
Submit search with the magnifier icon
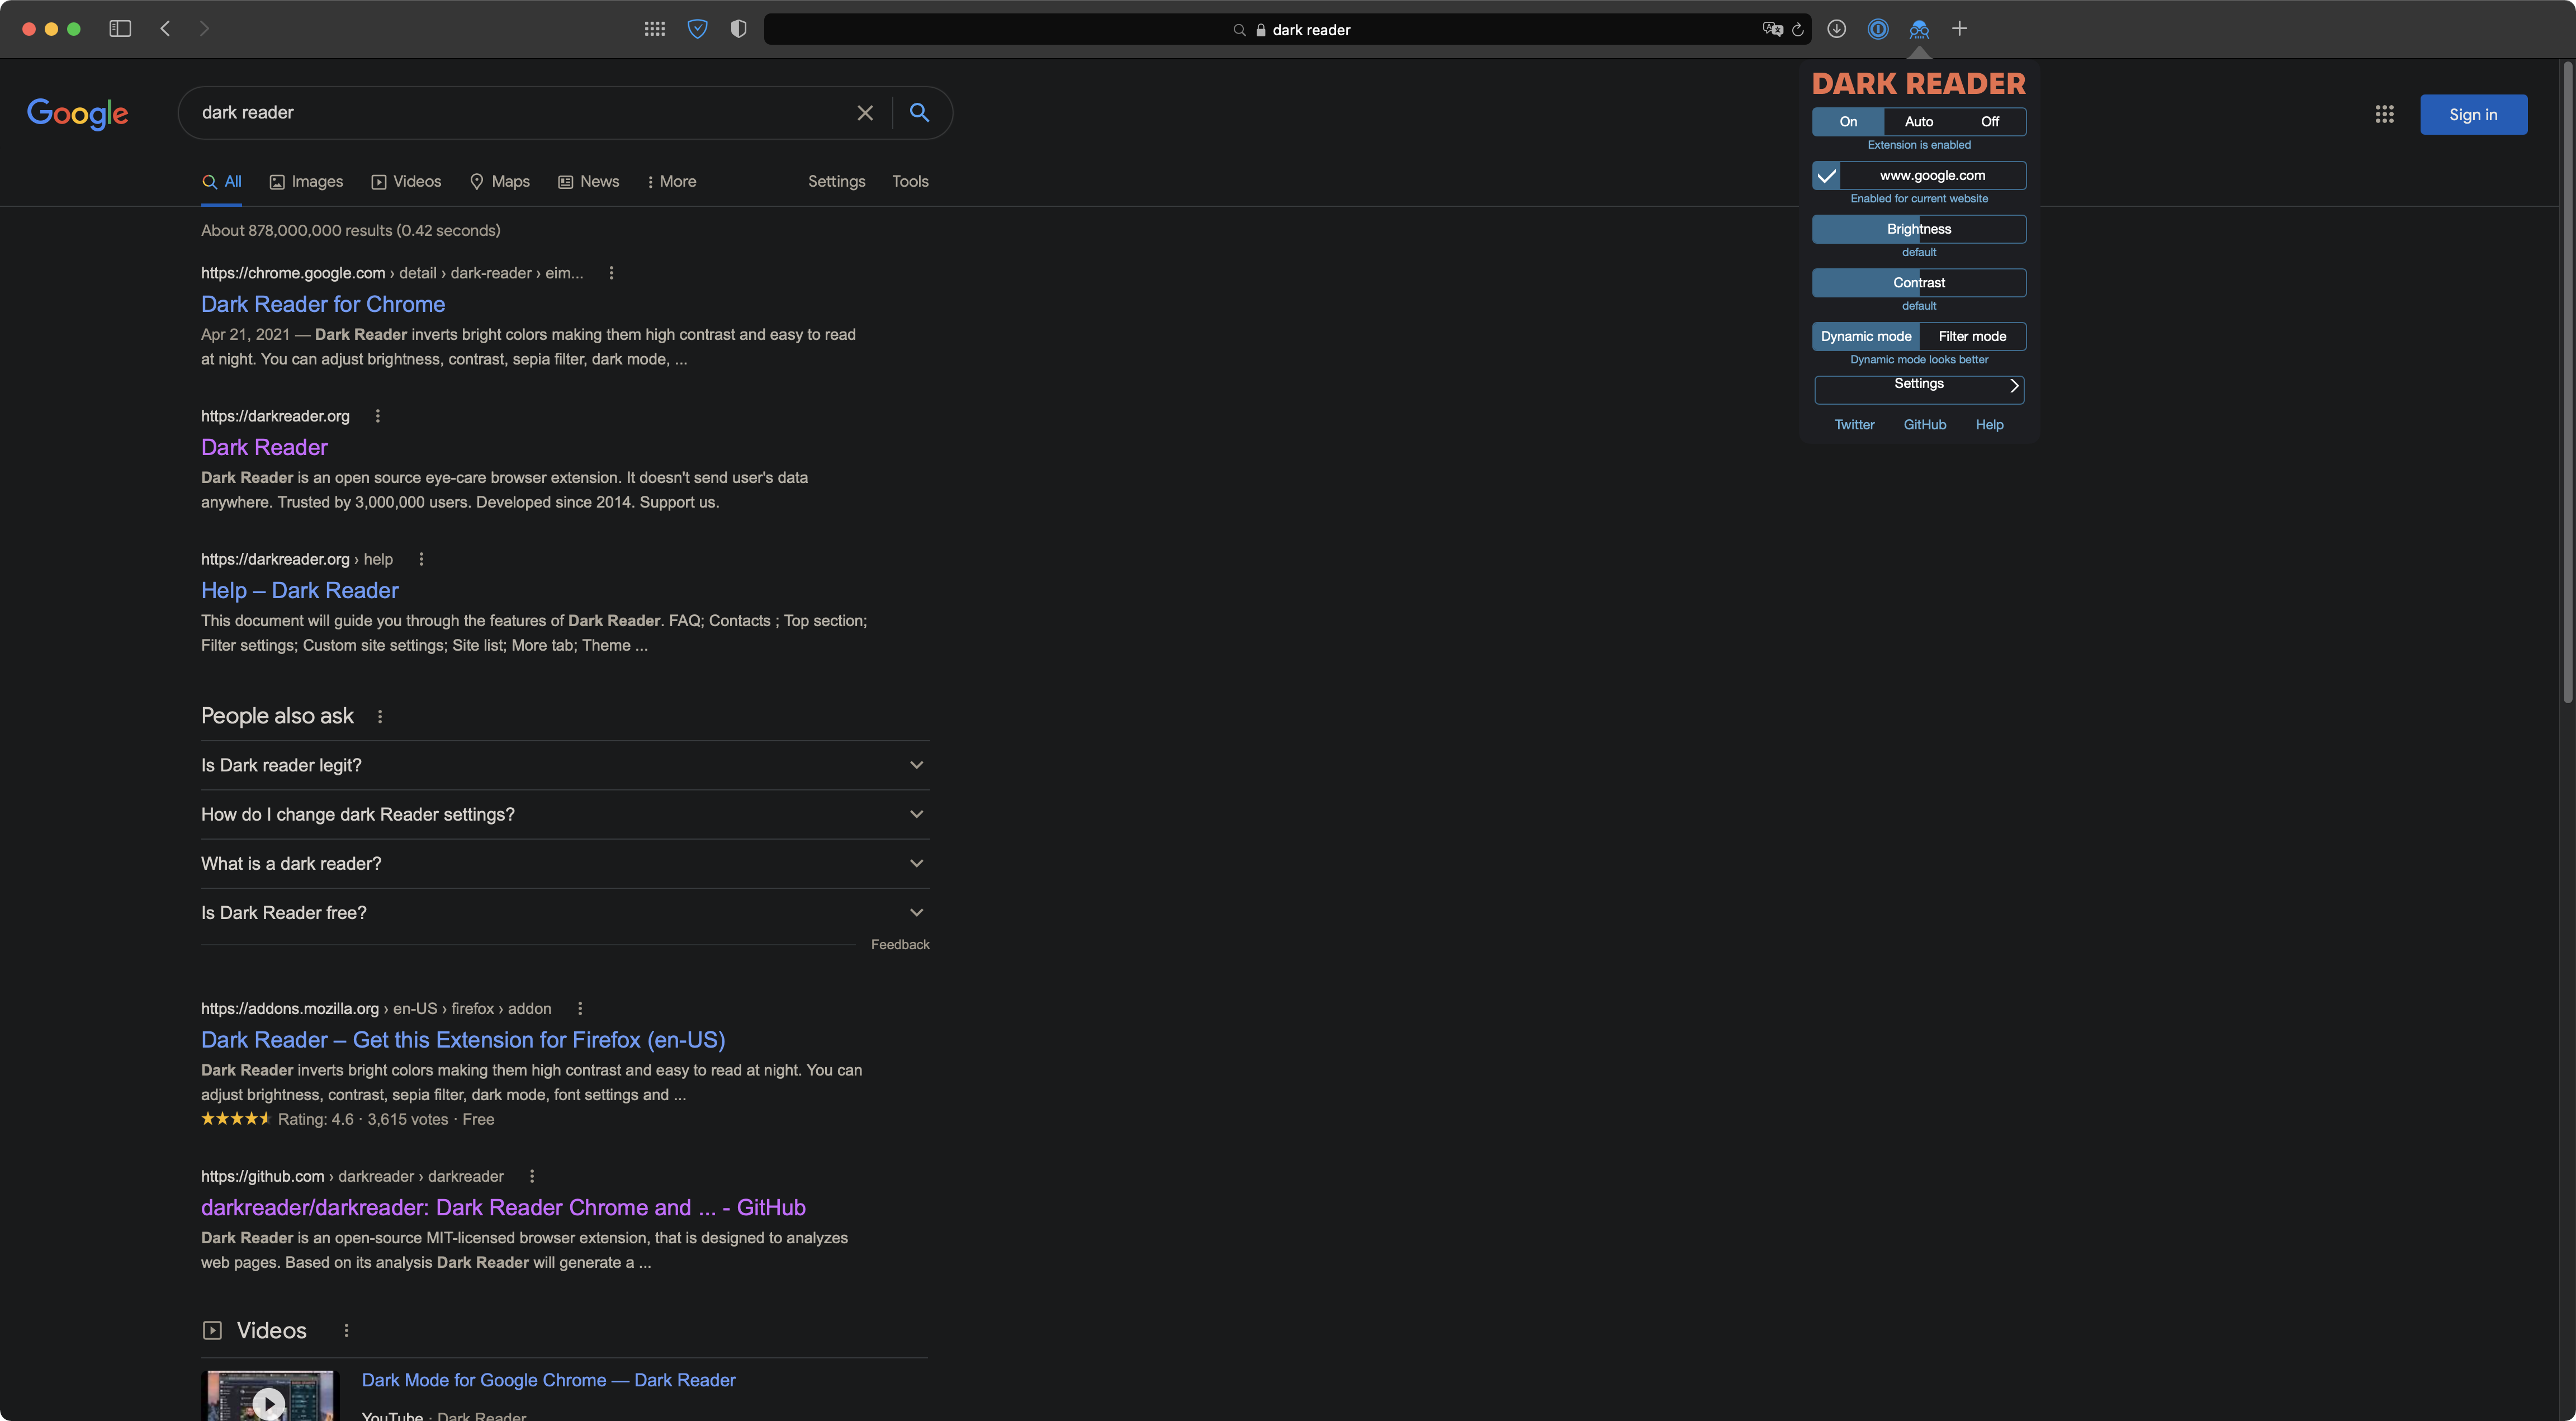[x=920, y=113]
